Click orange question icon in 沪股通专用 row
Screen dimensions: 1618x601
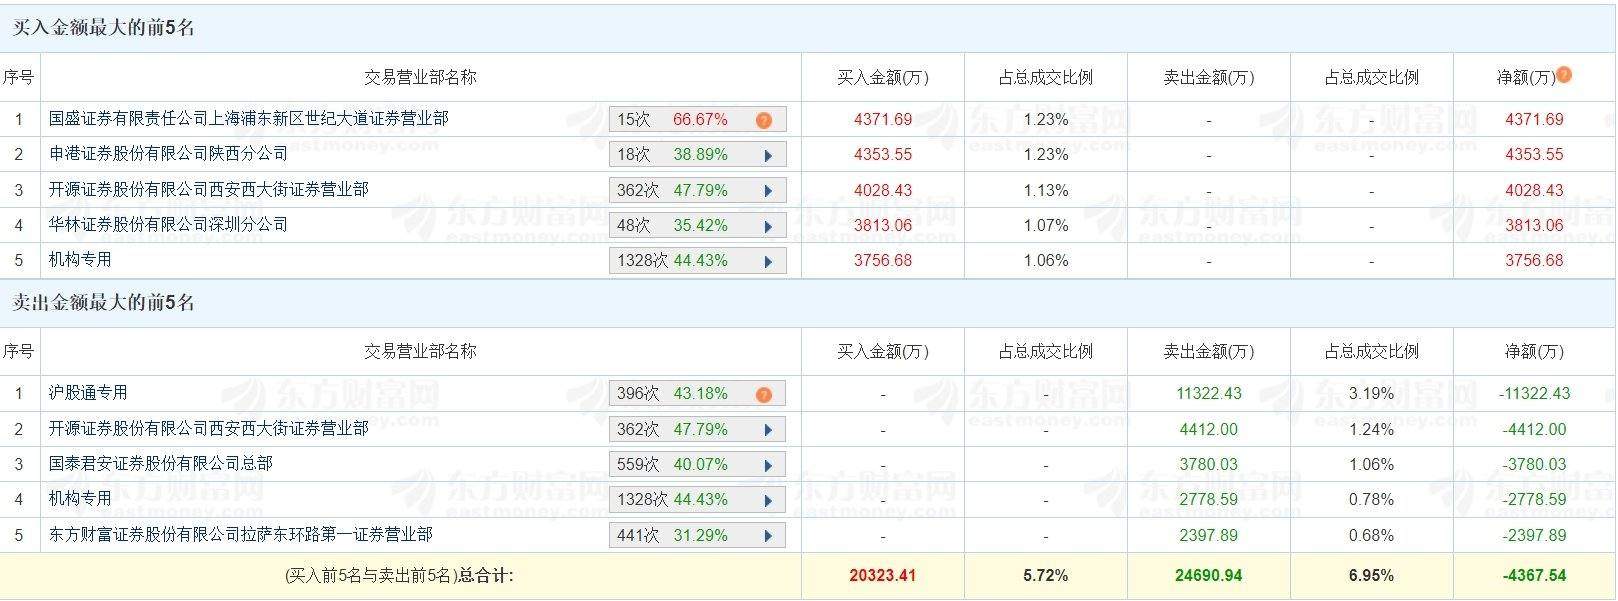764,394
